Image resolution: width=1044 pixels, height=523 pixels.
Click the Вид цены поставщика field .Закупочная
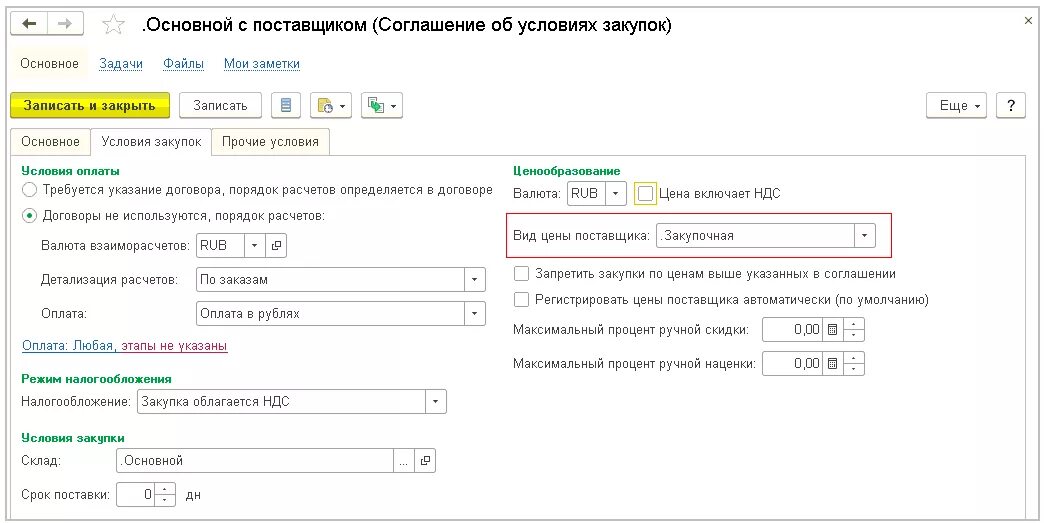tap(756, 236)
